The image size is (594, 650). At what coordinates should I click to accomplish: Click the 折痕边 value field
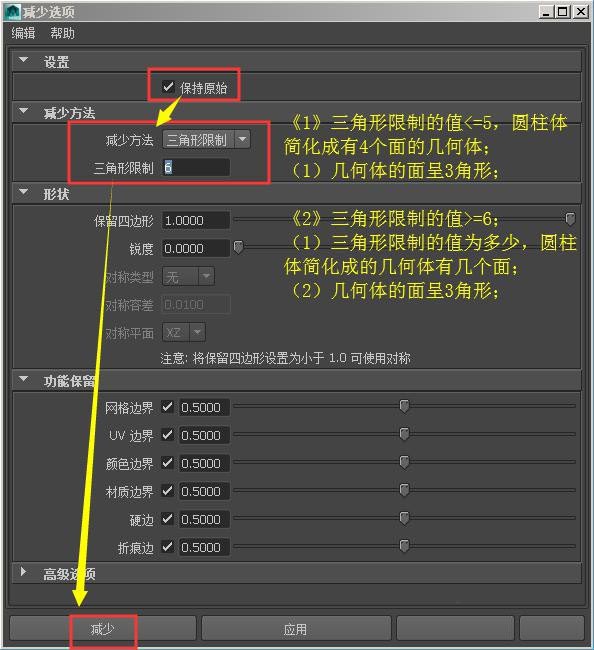204,548
